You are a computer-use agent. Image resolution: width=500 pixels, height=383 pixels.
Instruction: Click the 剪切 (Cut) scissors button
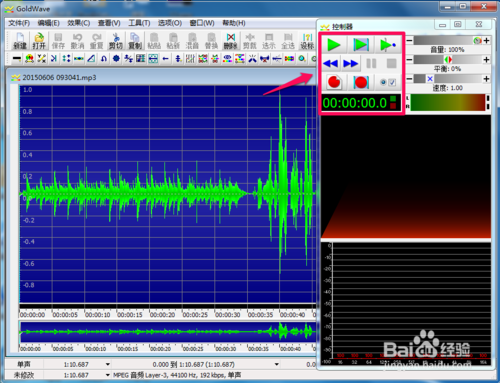coord(116,41)
